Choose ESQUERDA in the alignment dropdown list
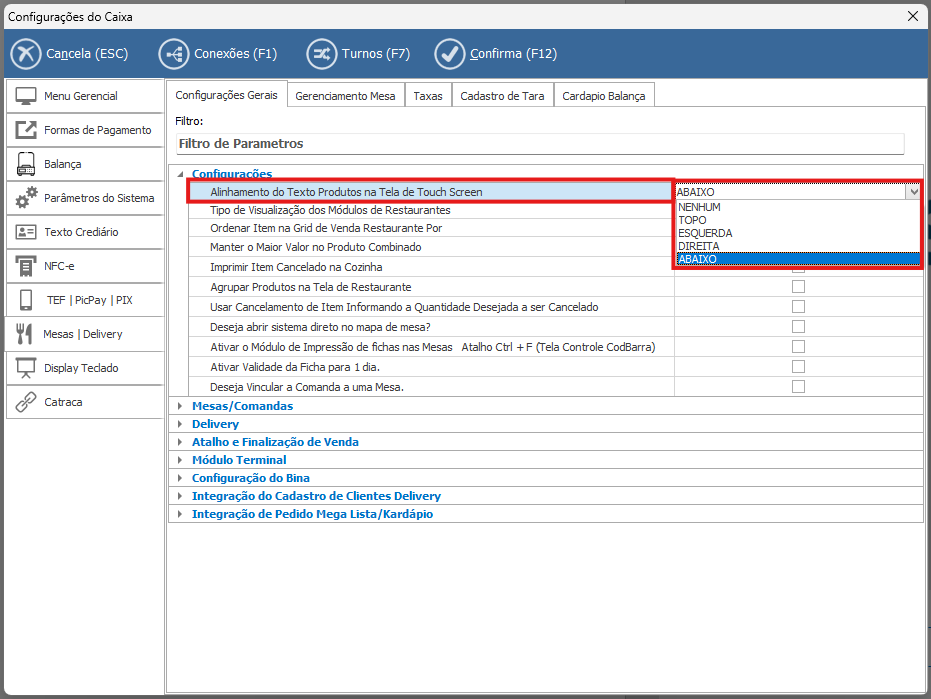Image resolution: width=931 pixels, height=699 pixels. (x=705, y=233)
